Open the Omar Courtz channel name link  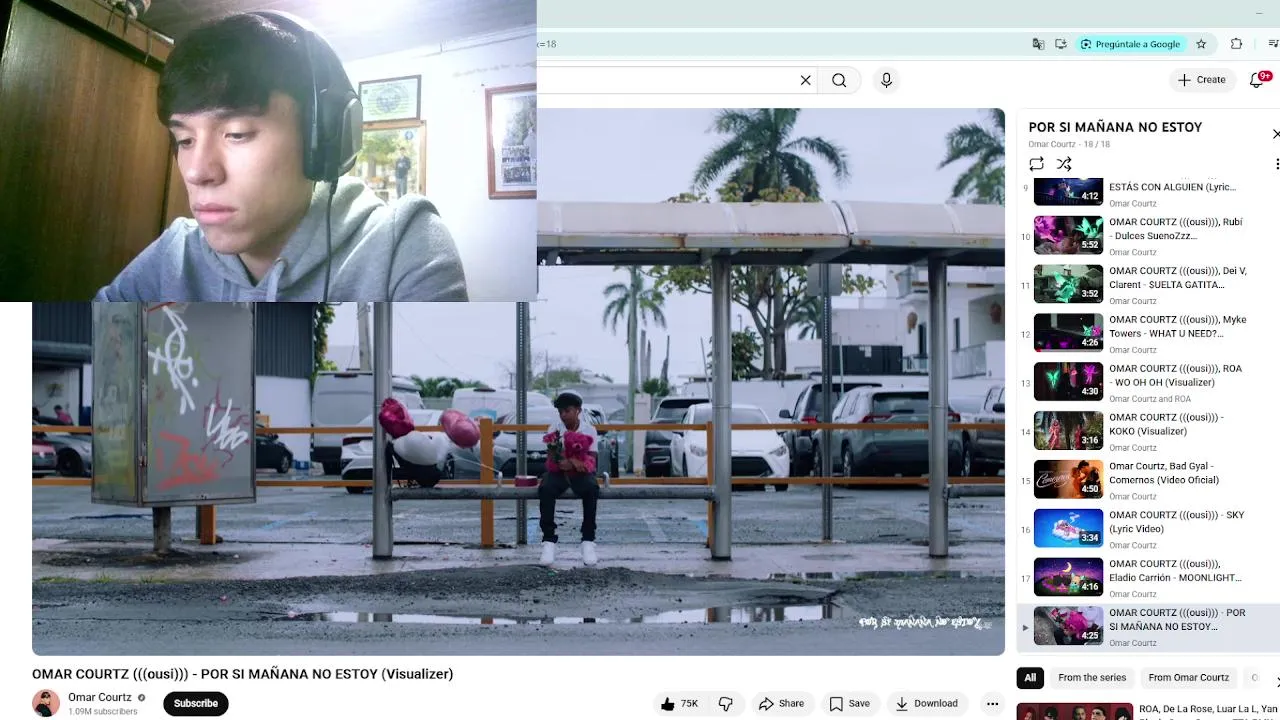pyautogui.click(x=100, y=697)
